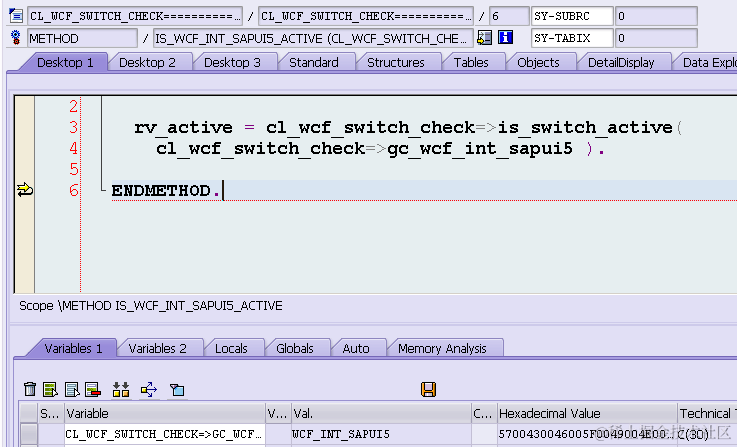Click line number 5 in the editor
This screenshot has width=737, height=447.
pyautogui.click(x=73, y=169)
